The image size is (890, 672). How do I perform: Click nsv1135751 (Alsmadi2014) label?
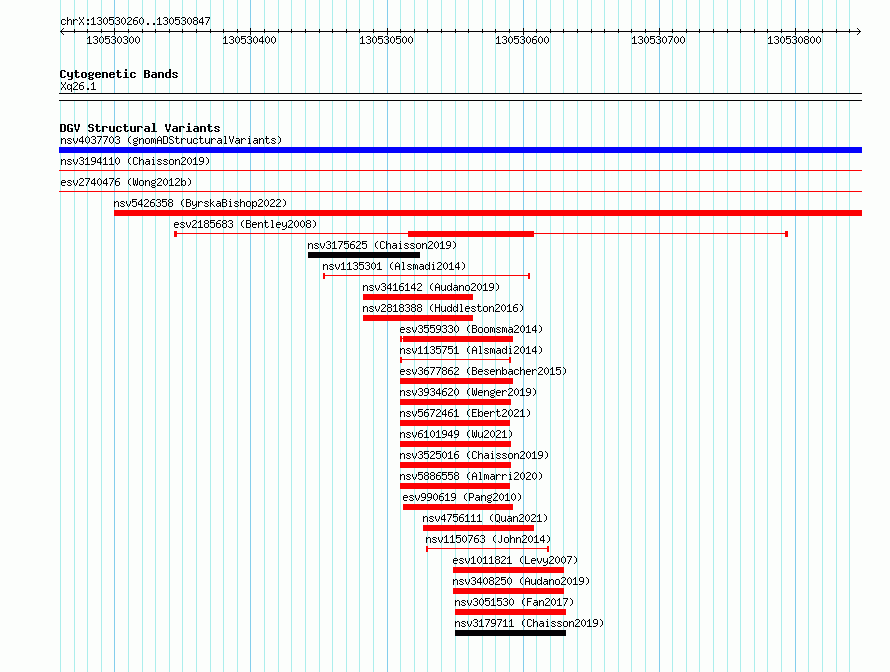pos(471,350)
